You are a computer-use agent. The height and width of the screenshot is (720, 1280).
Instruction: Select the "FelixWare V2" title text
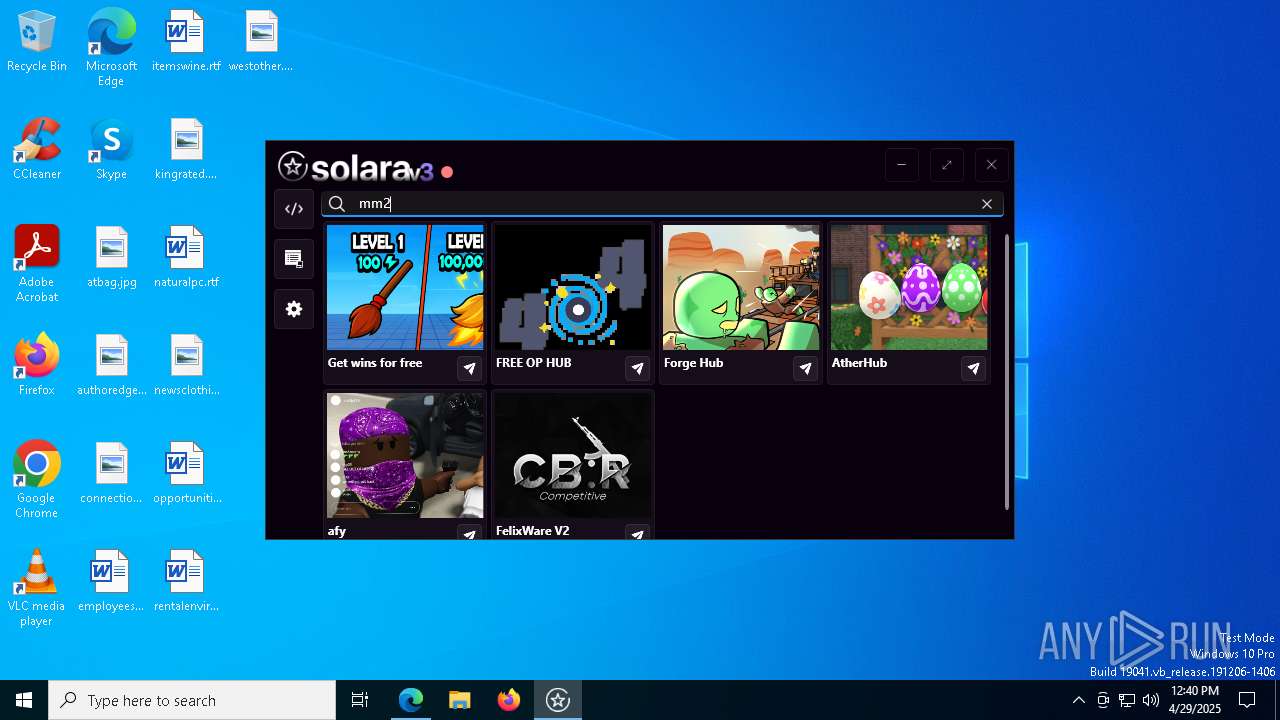(532, 531)
